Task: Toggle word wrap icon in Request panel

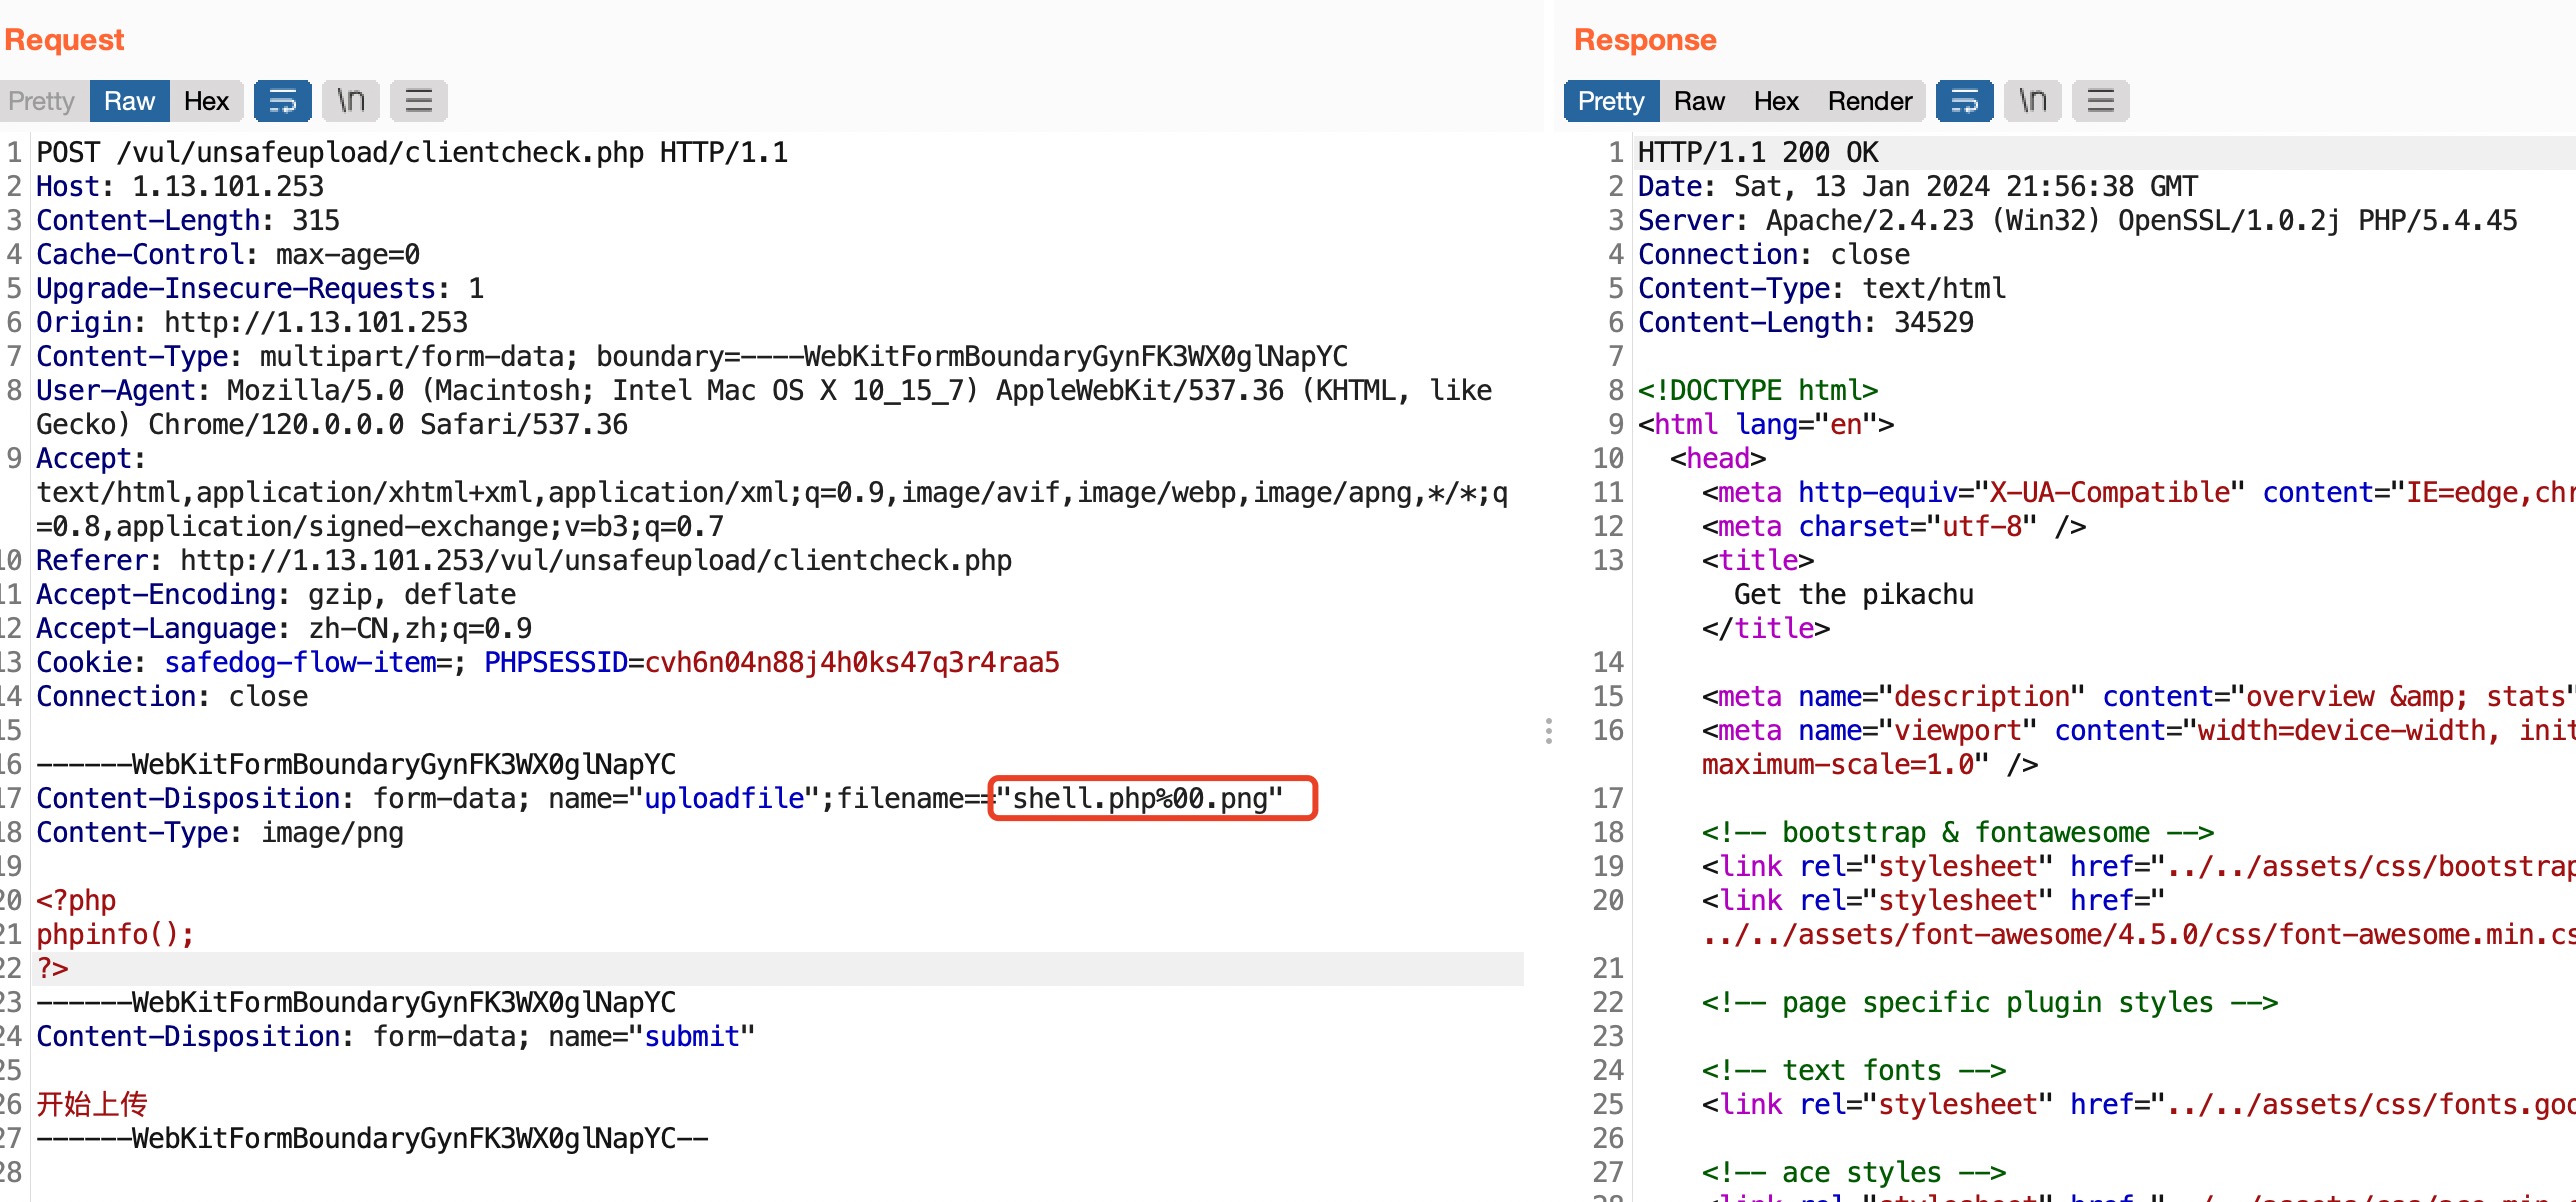Action: [282, 101]
